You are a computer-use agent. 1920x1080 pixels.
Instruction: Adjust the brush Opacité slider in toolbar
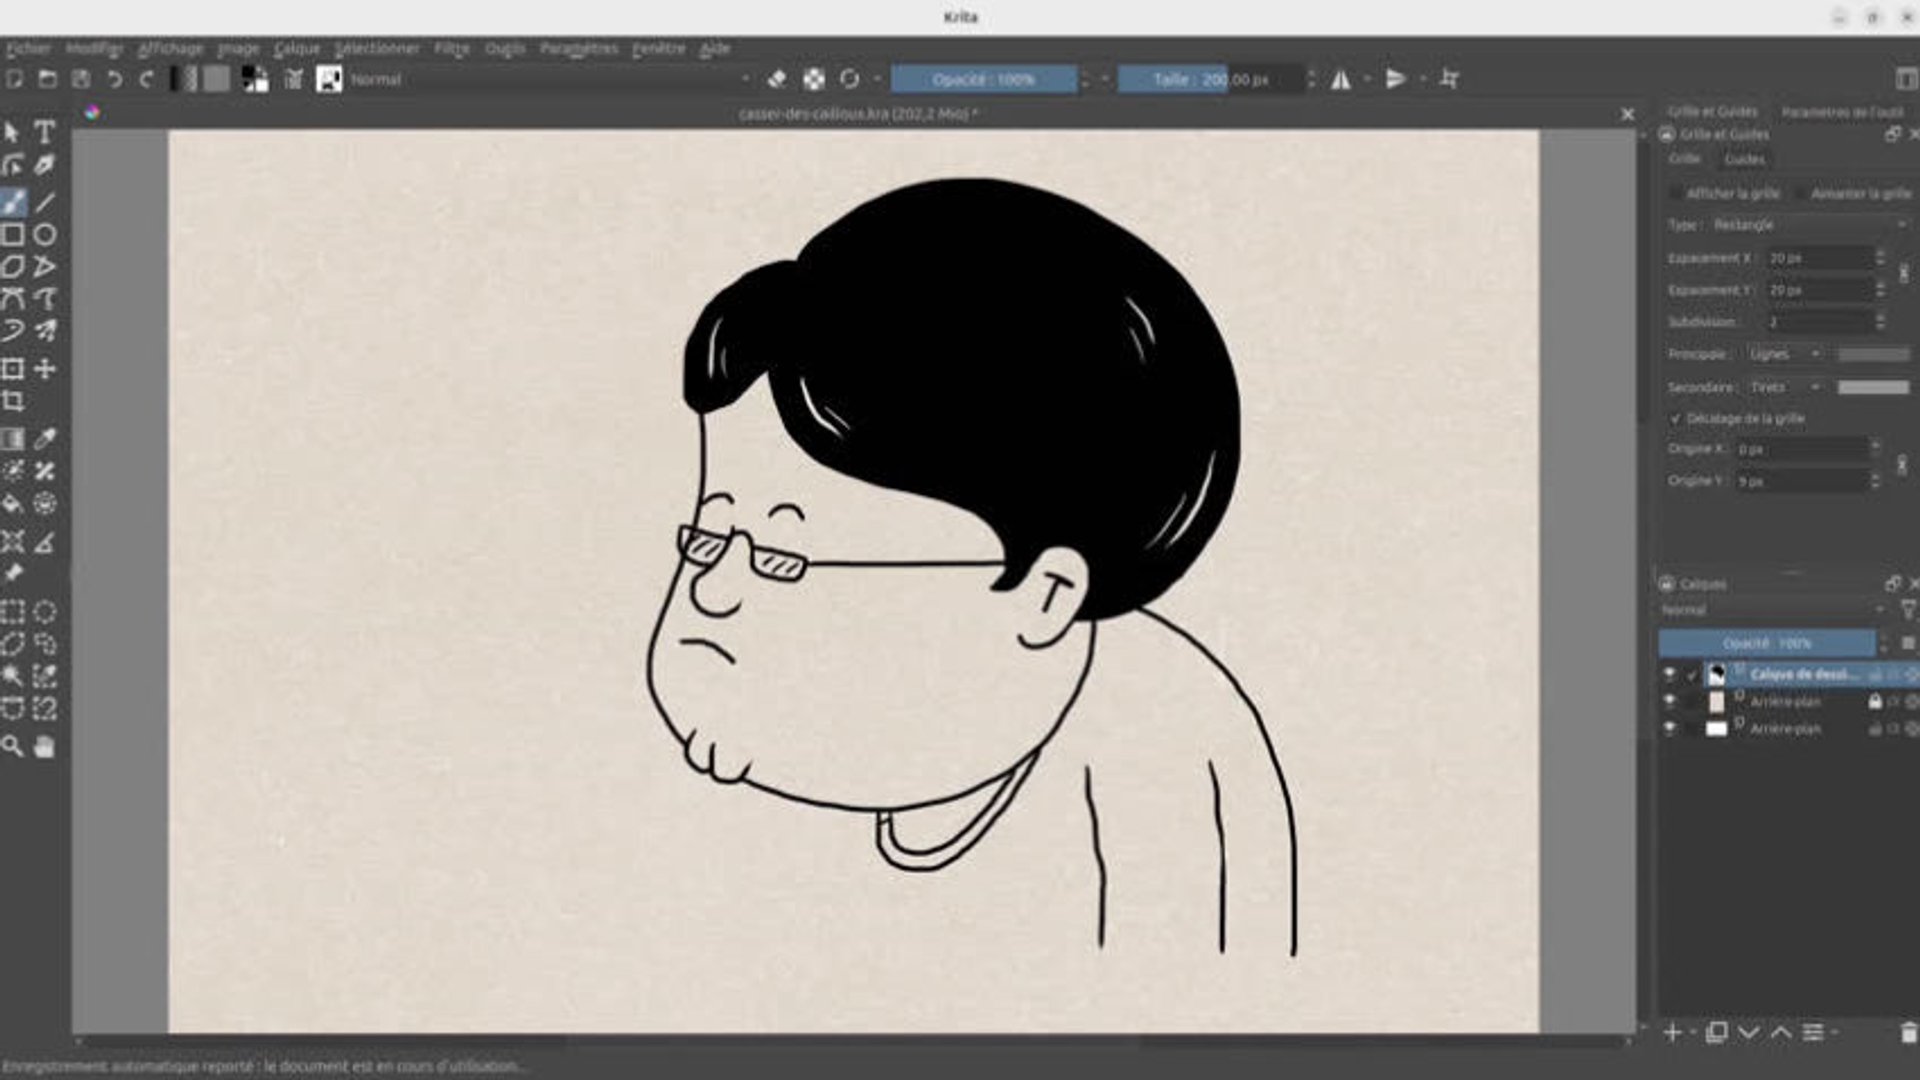[x=984, y=79]
